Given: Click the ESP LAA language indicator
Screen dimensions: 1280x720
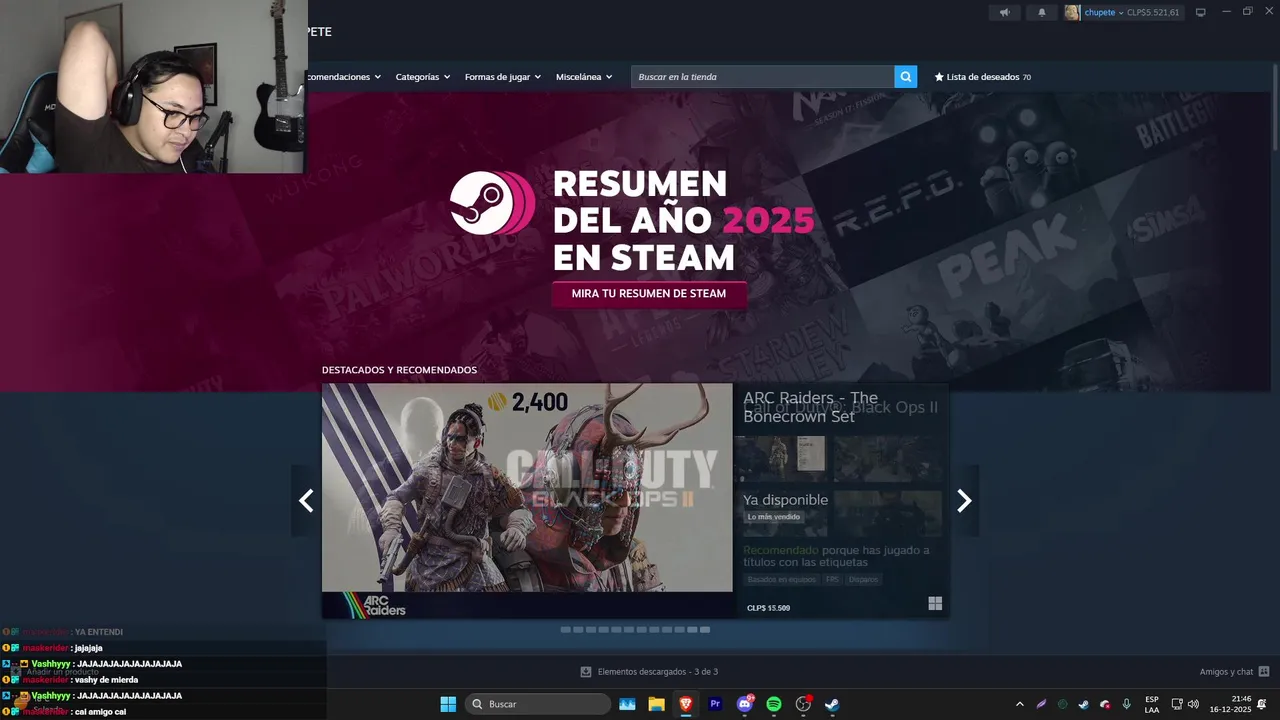Looking at the screenshot, I should pyautogui.click(x=1152, y=704).
